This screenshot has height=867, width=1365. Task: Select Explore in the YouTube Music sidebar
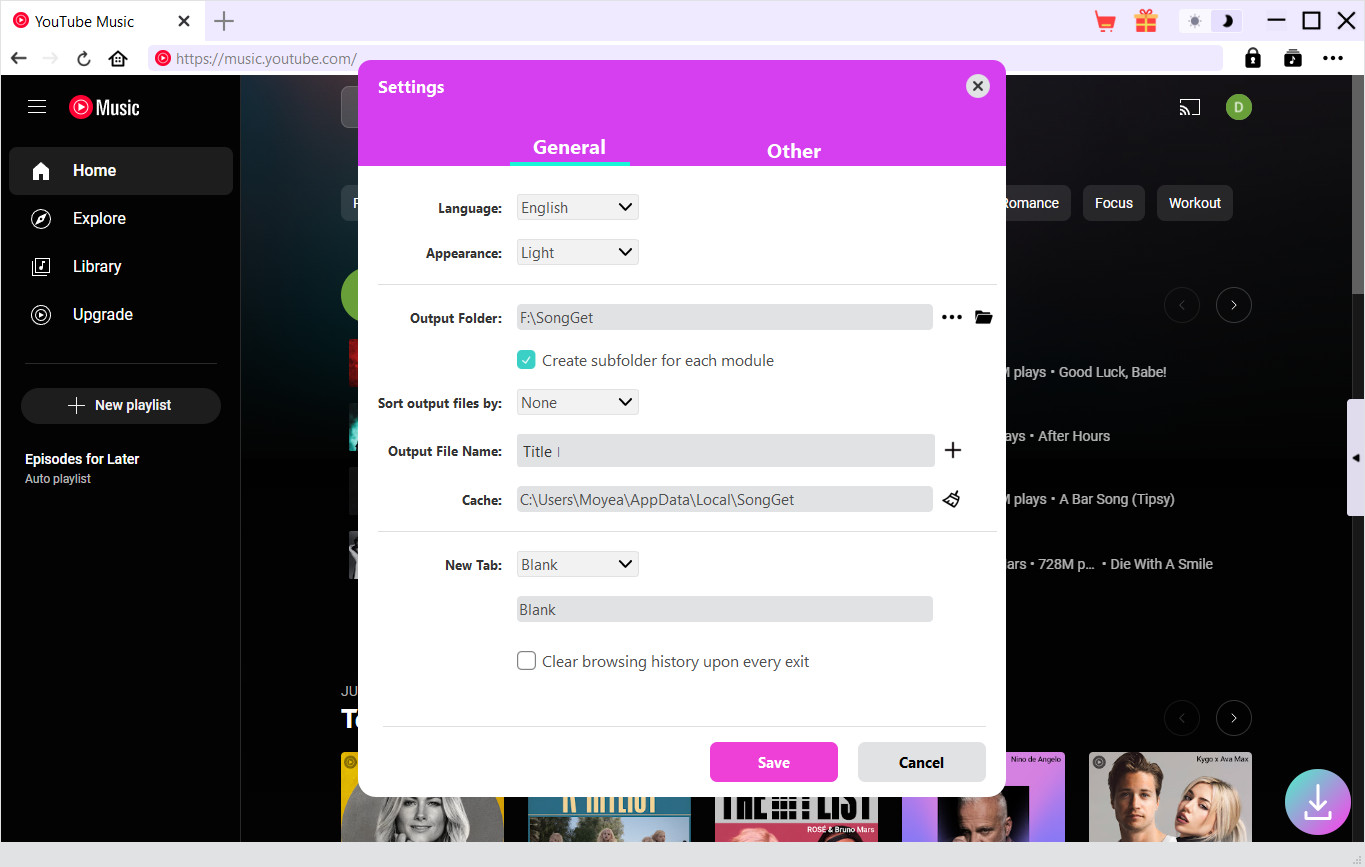[x=99, y=218]
